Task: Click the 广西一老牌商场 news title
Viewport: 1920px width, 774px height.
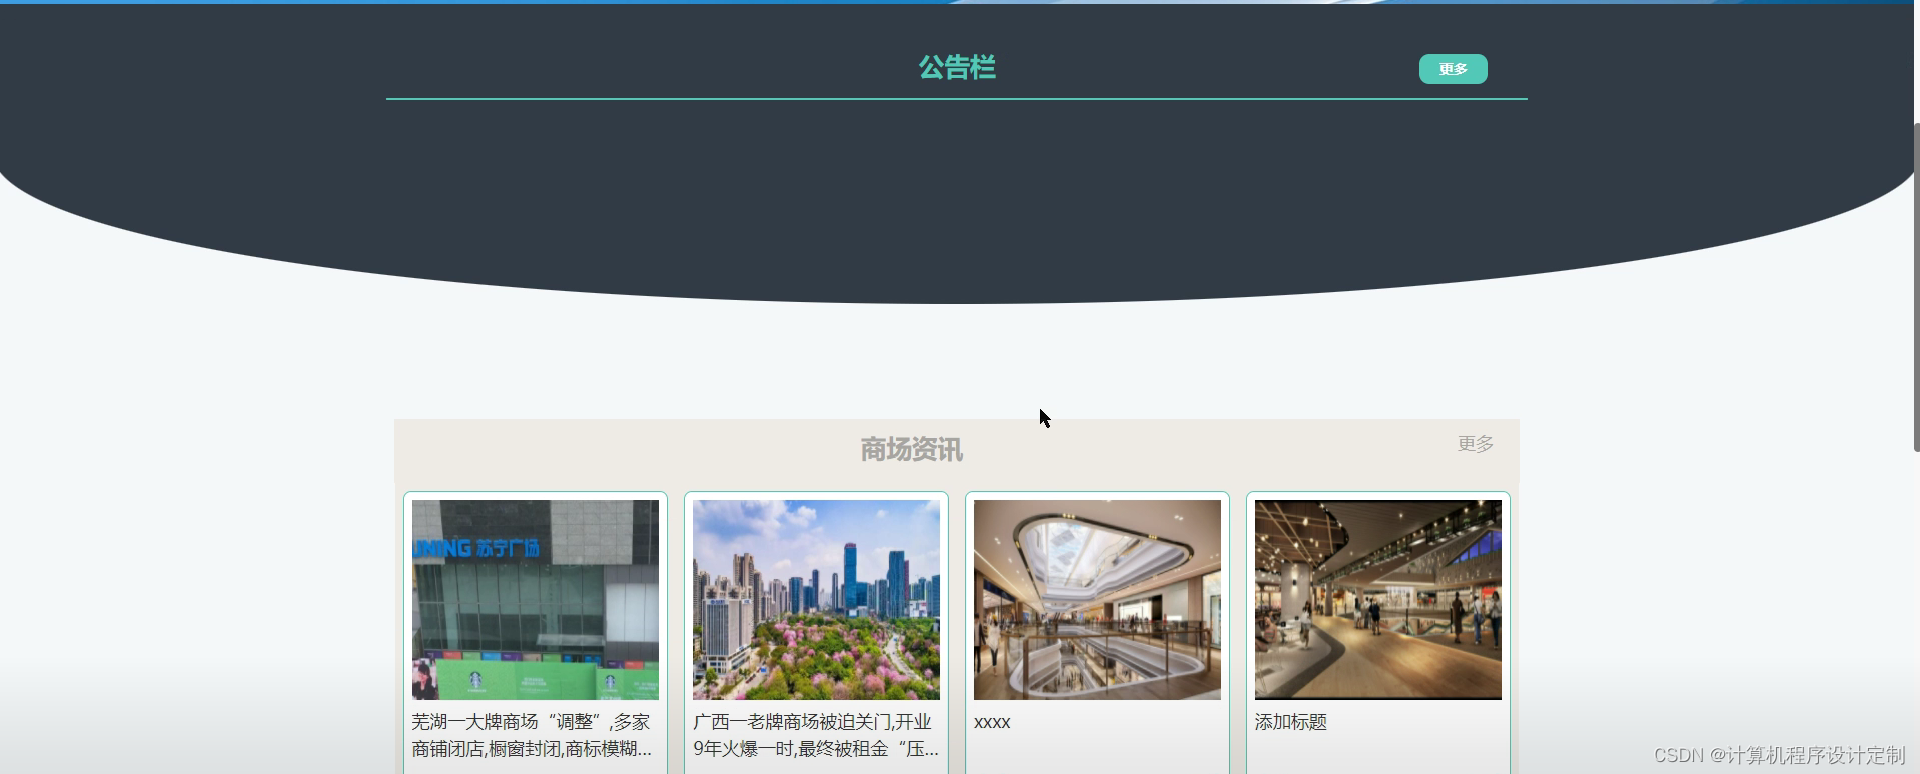Action: (x=816, y=735)
